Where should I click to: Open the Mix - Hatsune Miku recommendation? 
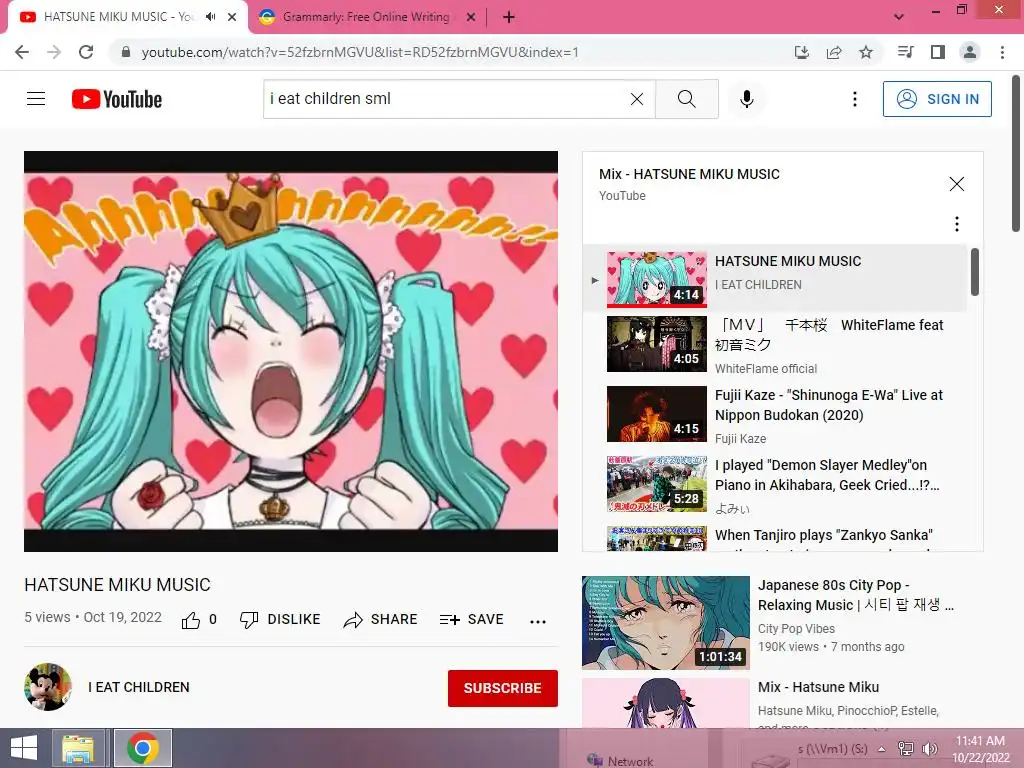pos(818,687)
